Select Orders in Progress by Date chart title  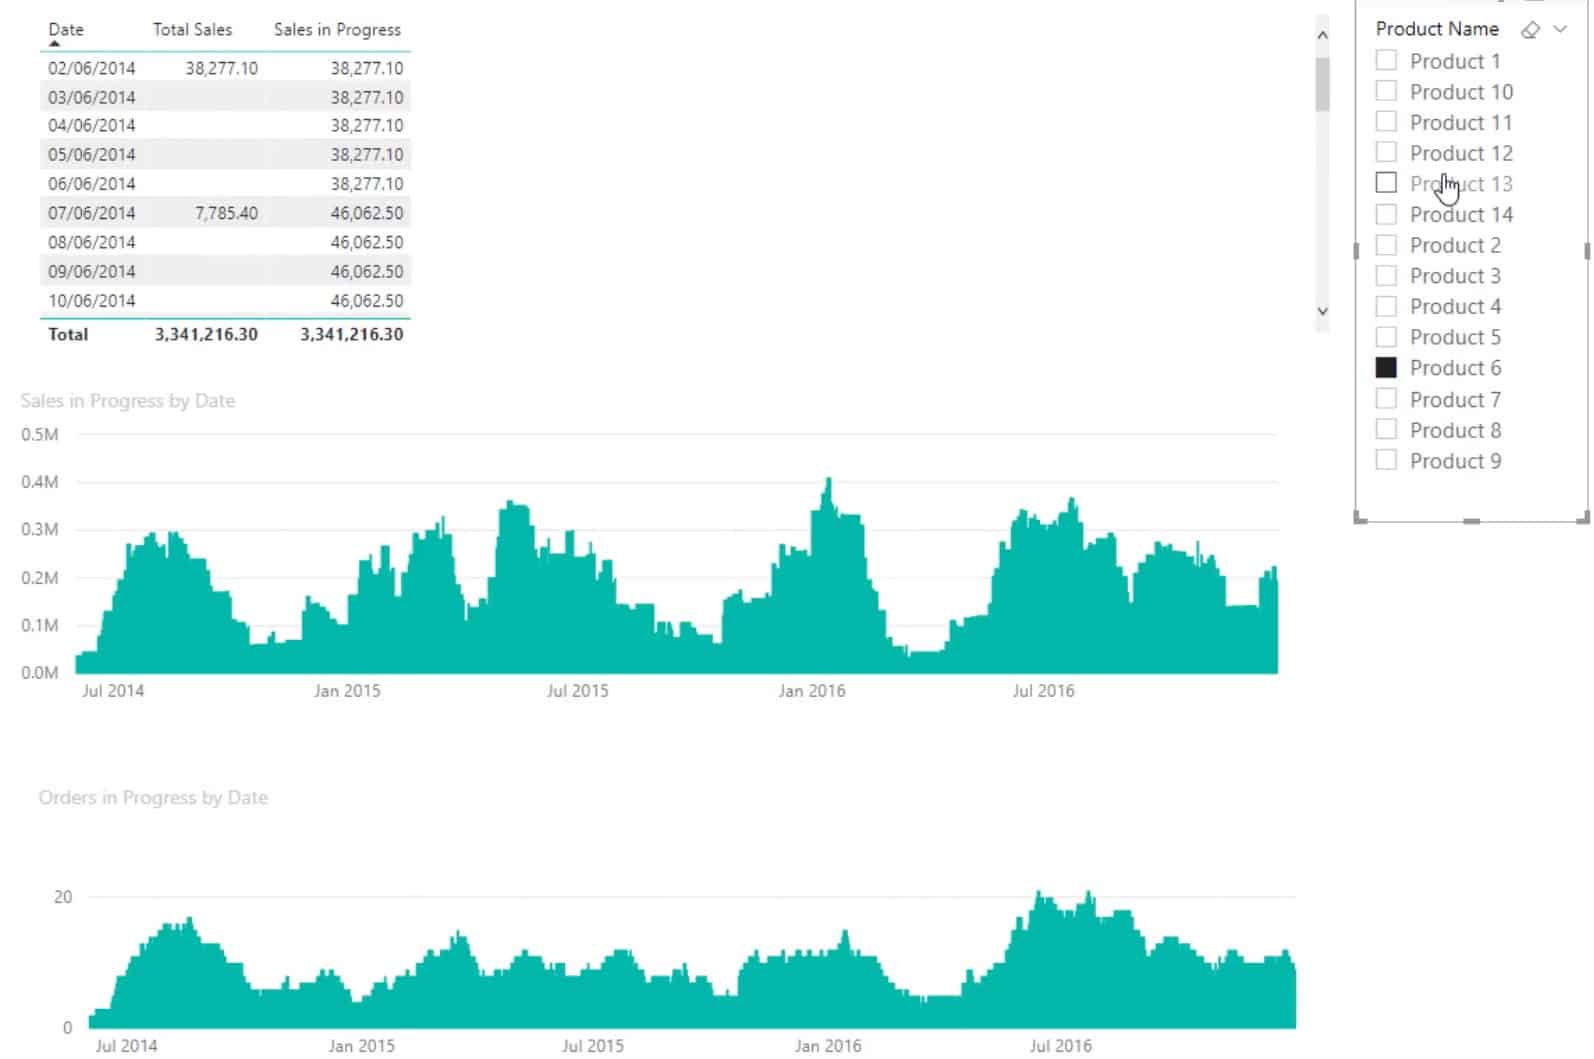153,798
